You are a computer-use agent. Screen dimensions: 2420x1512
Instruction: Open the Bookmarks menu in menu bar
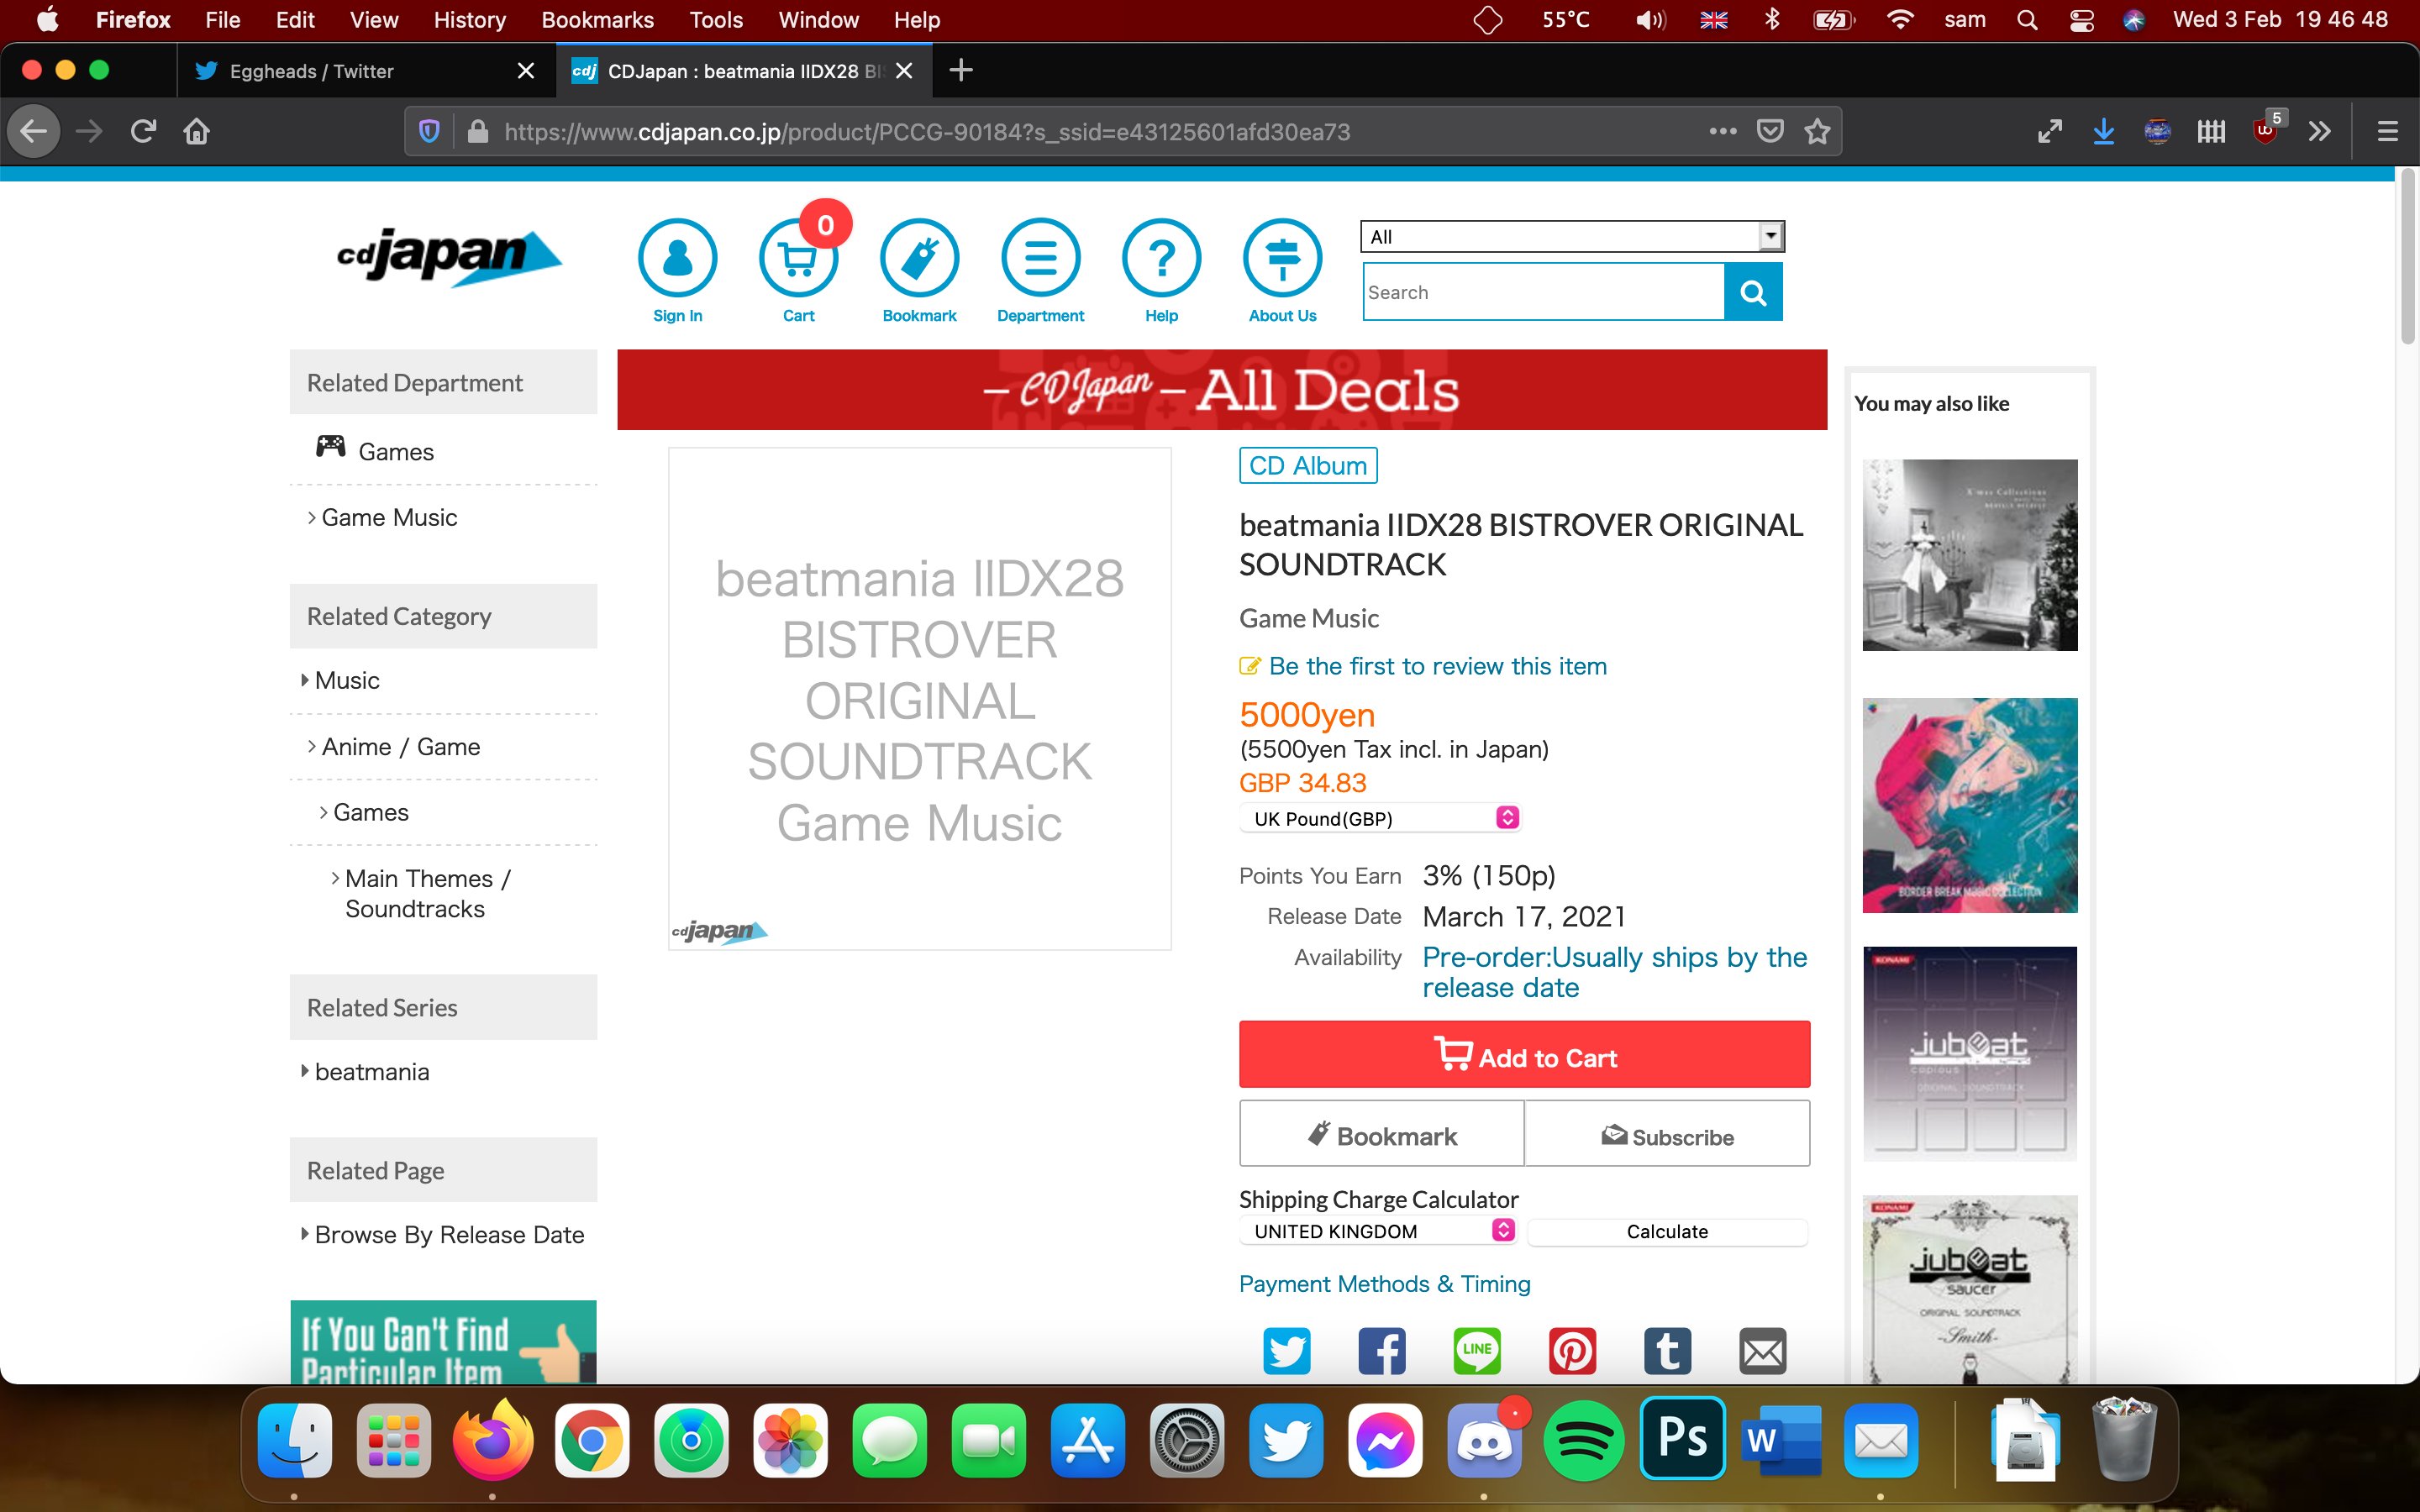click(x=597, y=20)
